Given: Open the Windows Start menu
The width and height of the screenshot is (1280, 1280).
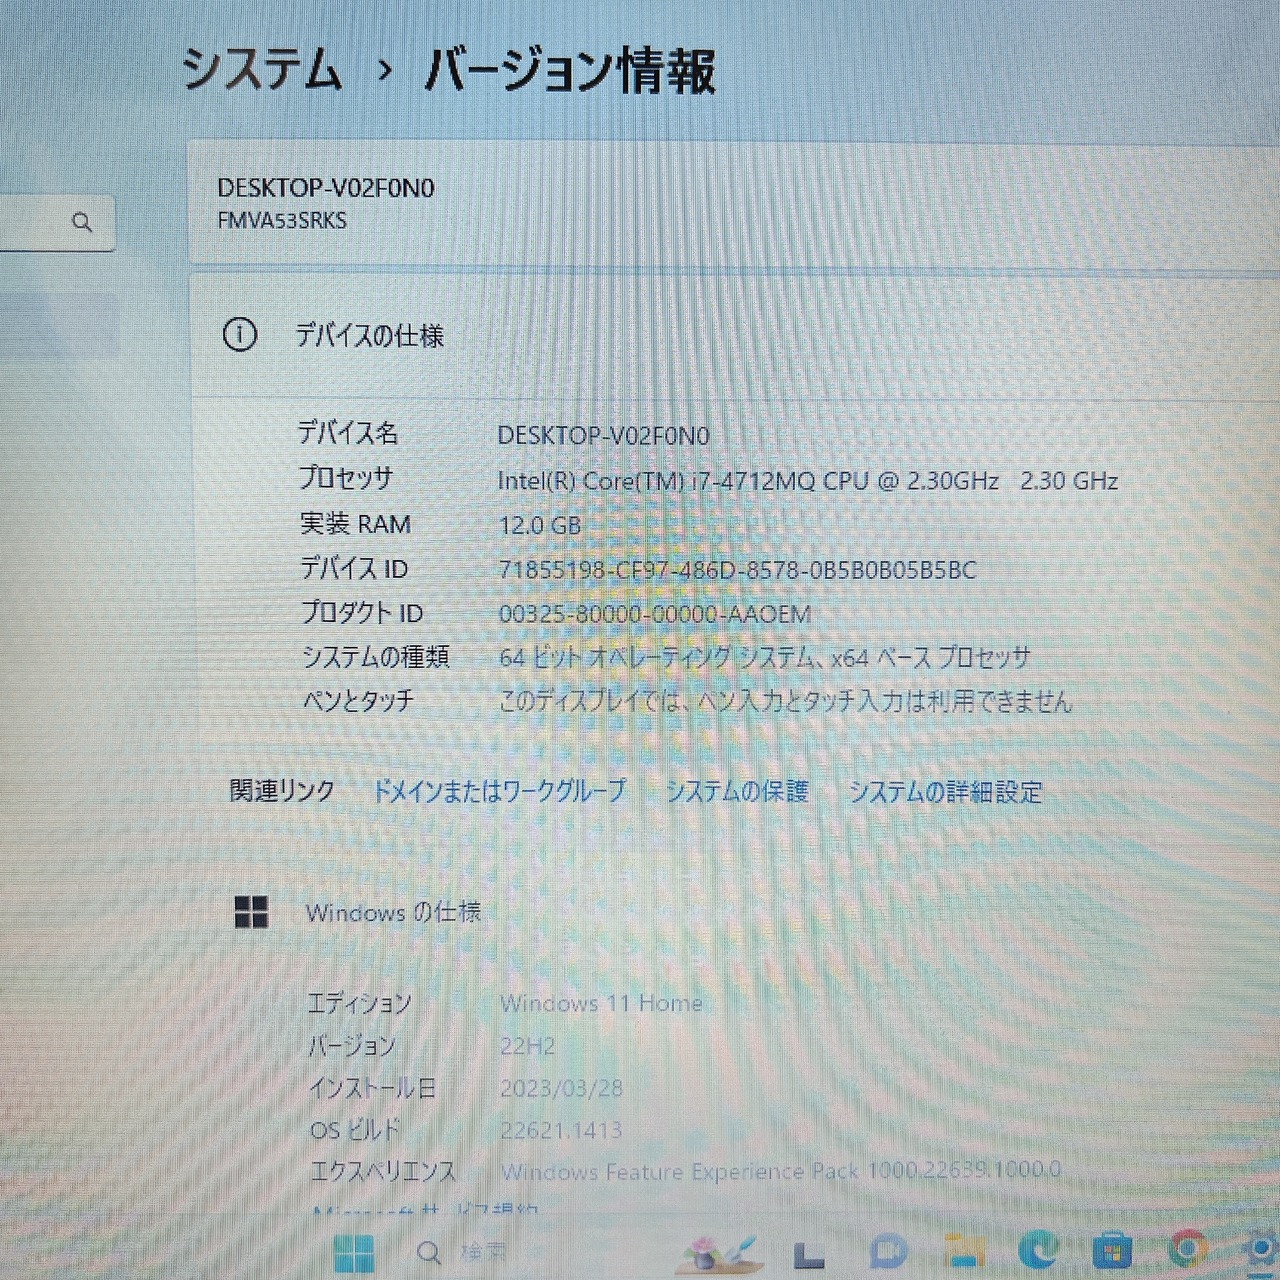Looking at the screenshot, I should tap(353, 1254).
